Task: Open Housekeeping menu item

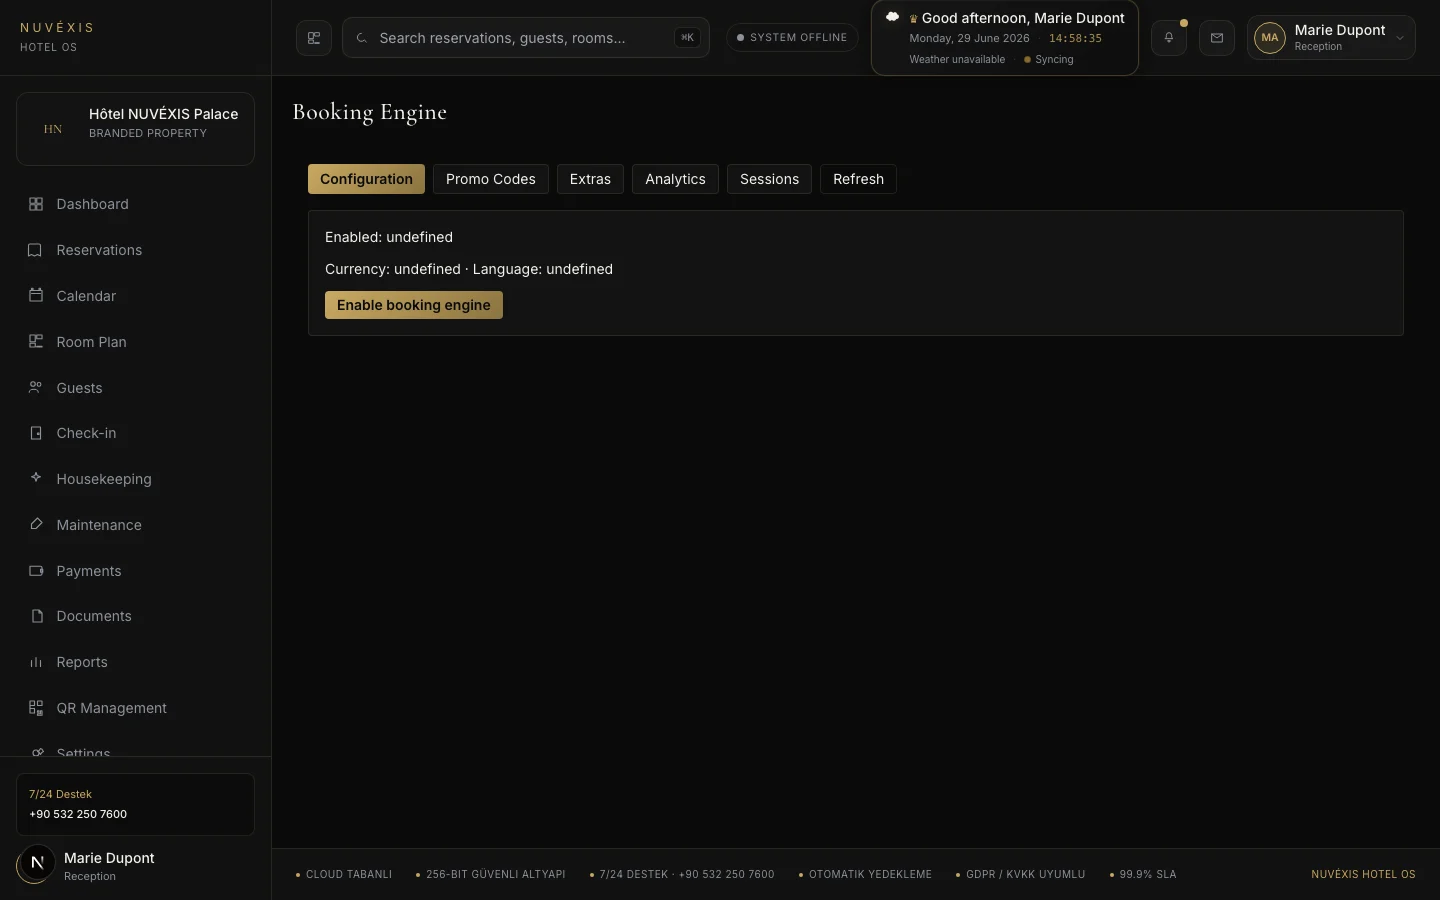Action: 135,479
